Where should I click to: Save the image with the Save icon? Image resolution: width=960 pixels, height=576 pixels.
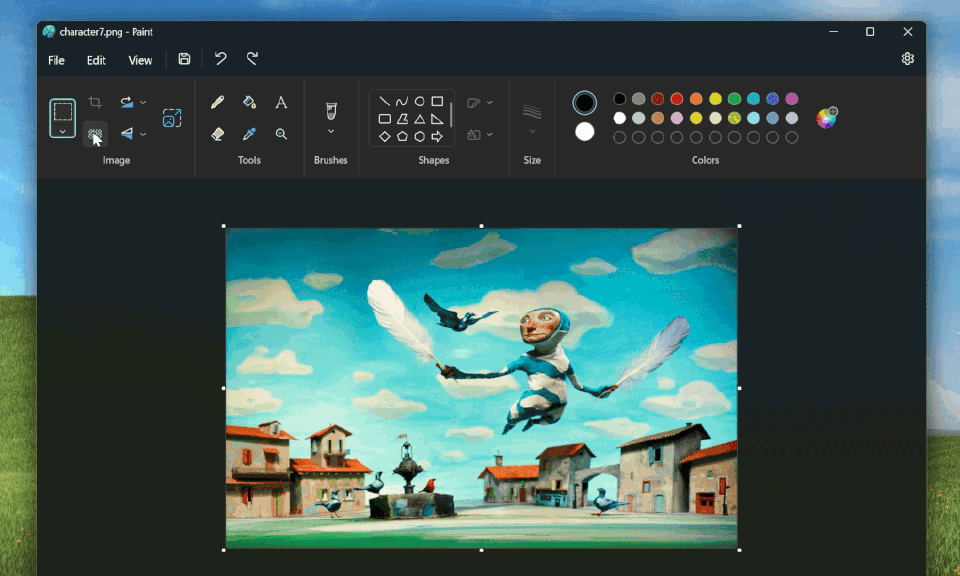tap(184, 59)
